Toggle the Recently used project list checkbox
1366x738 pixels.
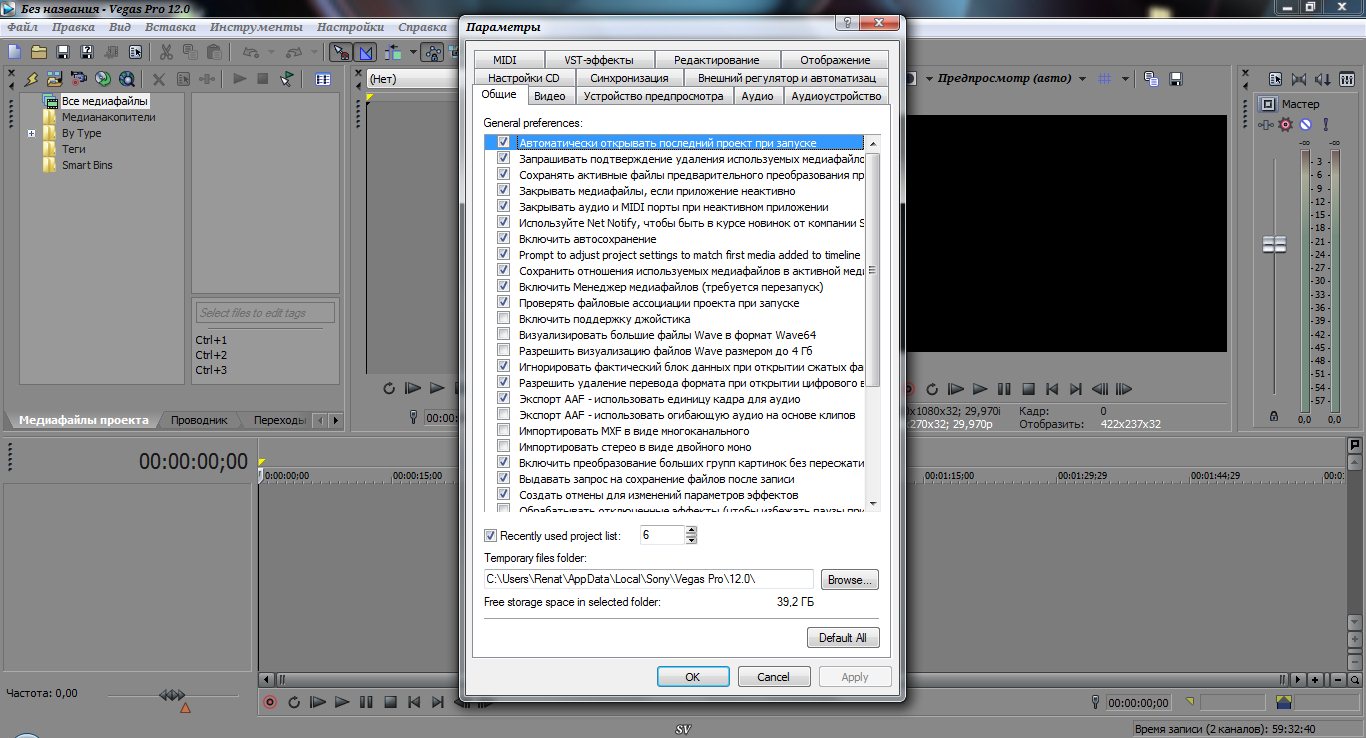click(x=490, y=536)
